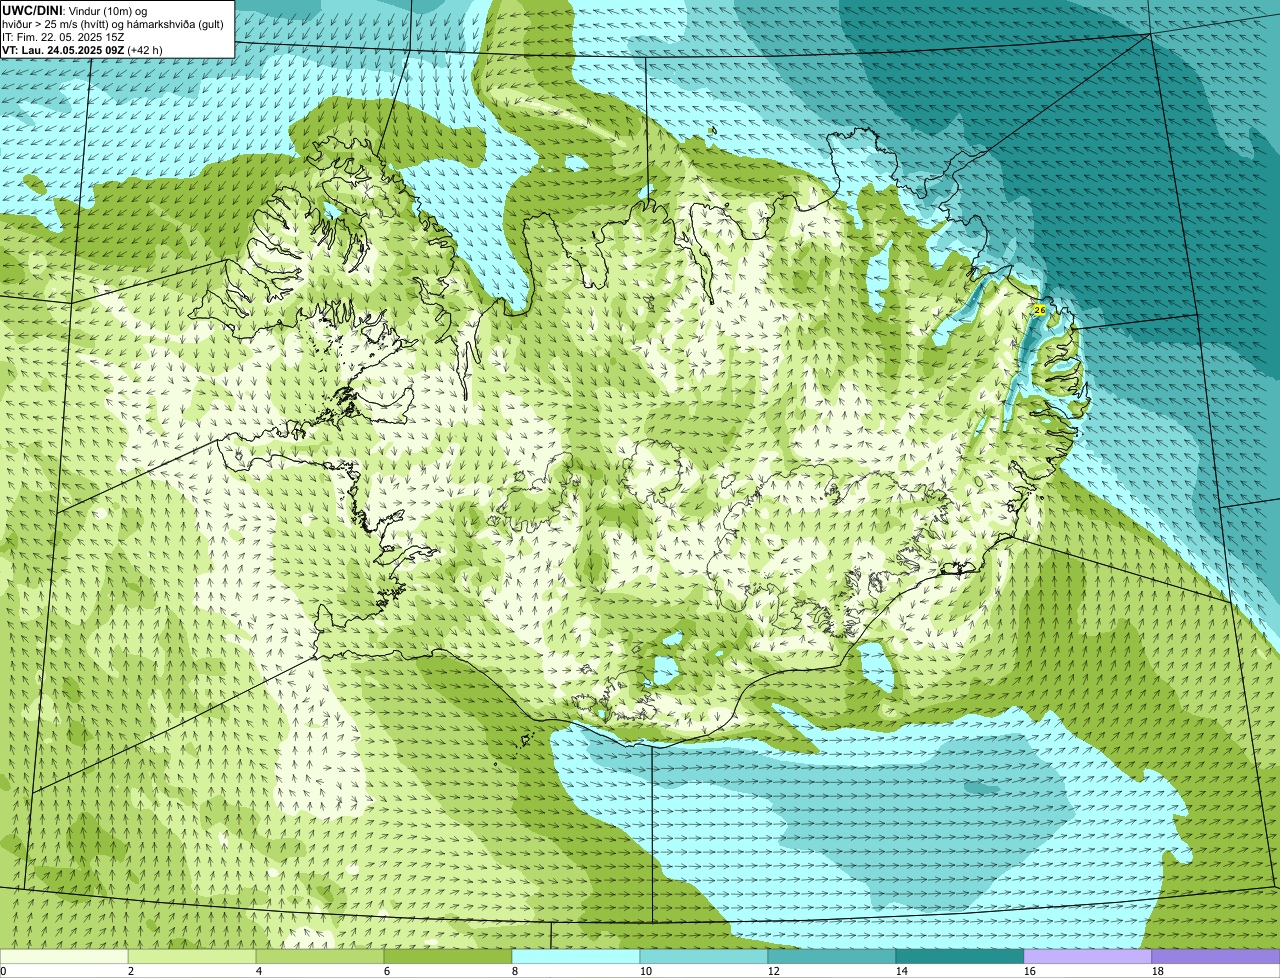The height and width of the screenshot is (978, 1280).
Task: Click the legend scale label "4"
Action: [x=259, y=971]
